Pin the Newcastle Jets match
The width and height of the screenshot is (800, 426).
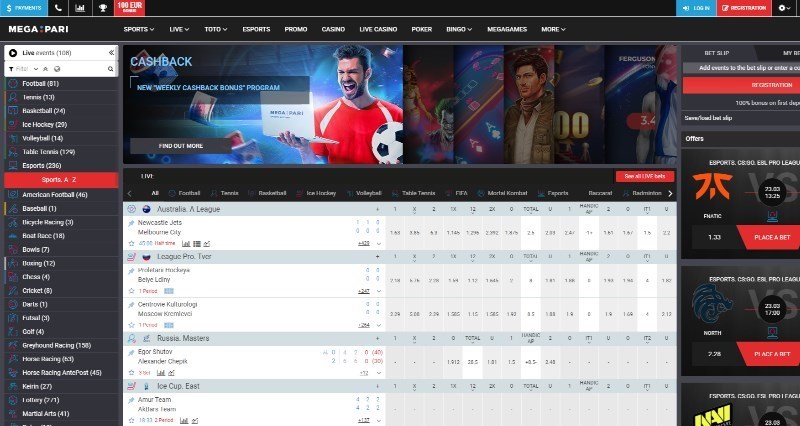131,223
